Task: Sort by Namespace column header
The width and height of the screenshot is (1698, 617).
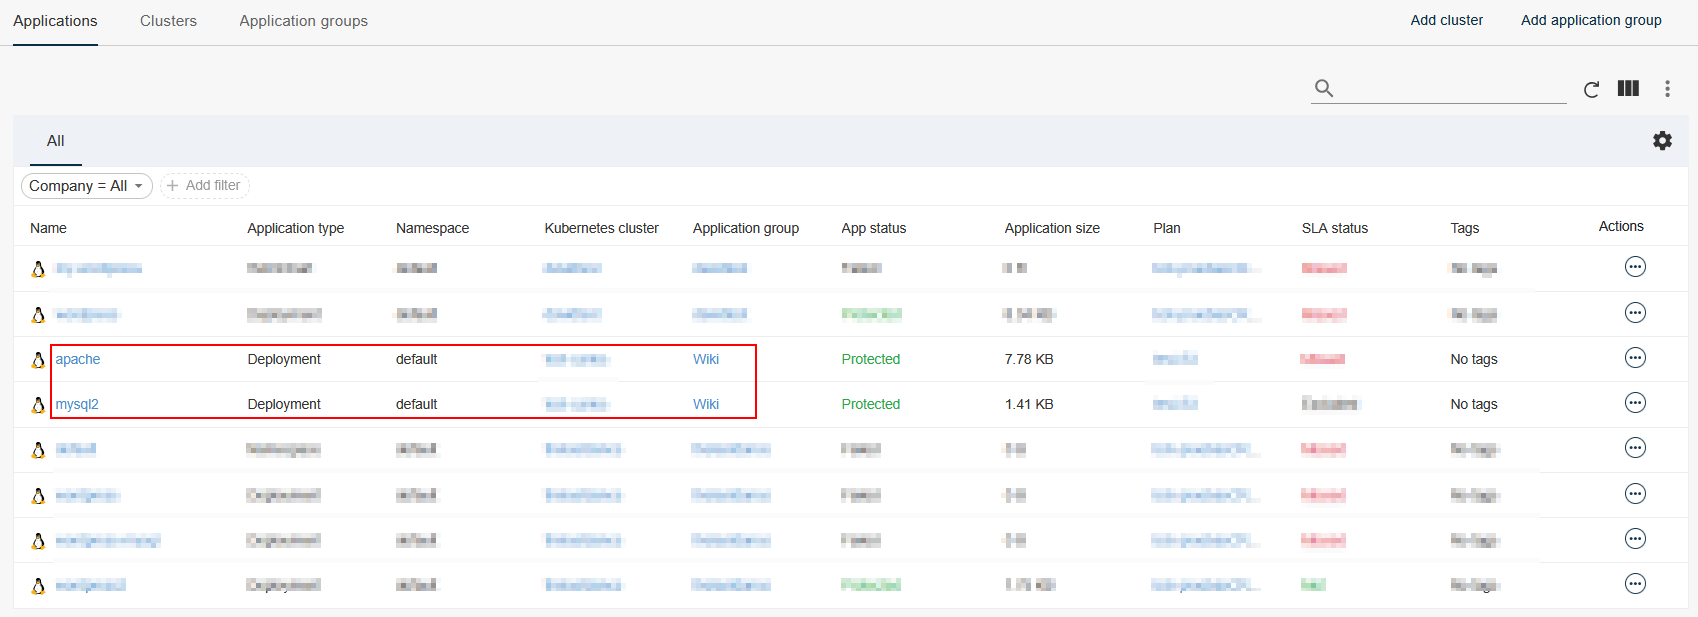Action: (432, 228)
